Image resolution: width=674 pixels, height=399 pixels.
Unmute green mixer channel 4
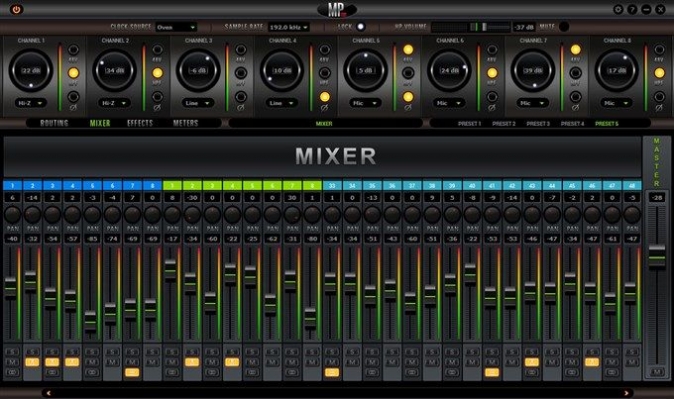coord(232,362)
